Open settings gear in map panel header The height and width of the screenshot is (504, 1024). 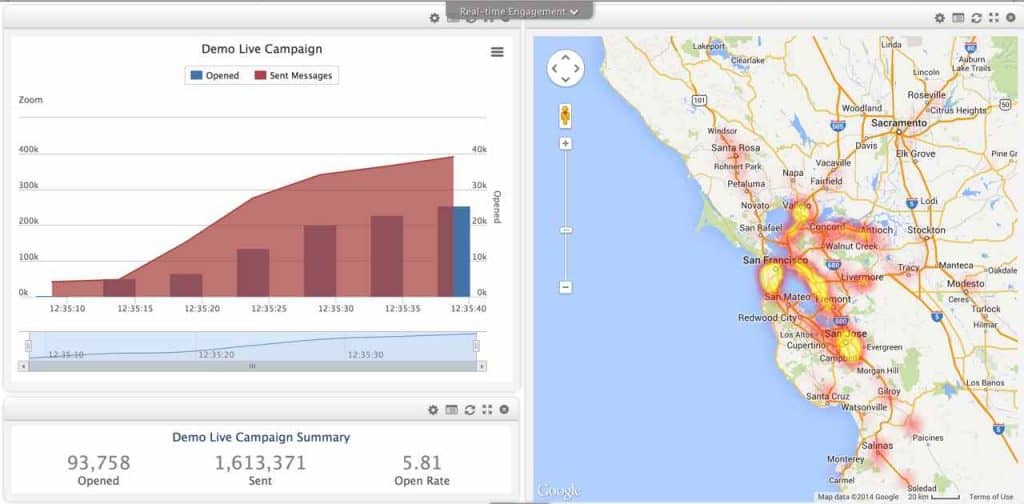[939, 18]
